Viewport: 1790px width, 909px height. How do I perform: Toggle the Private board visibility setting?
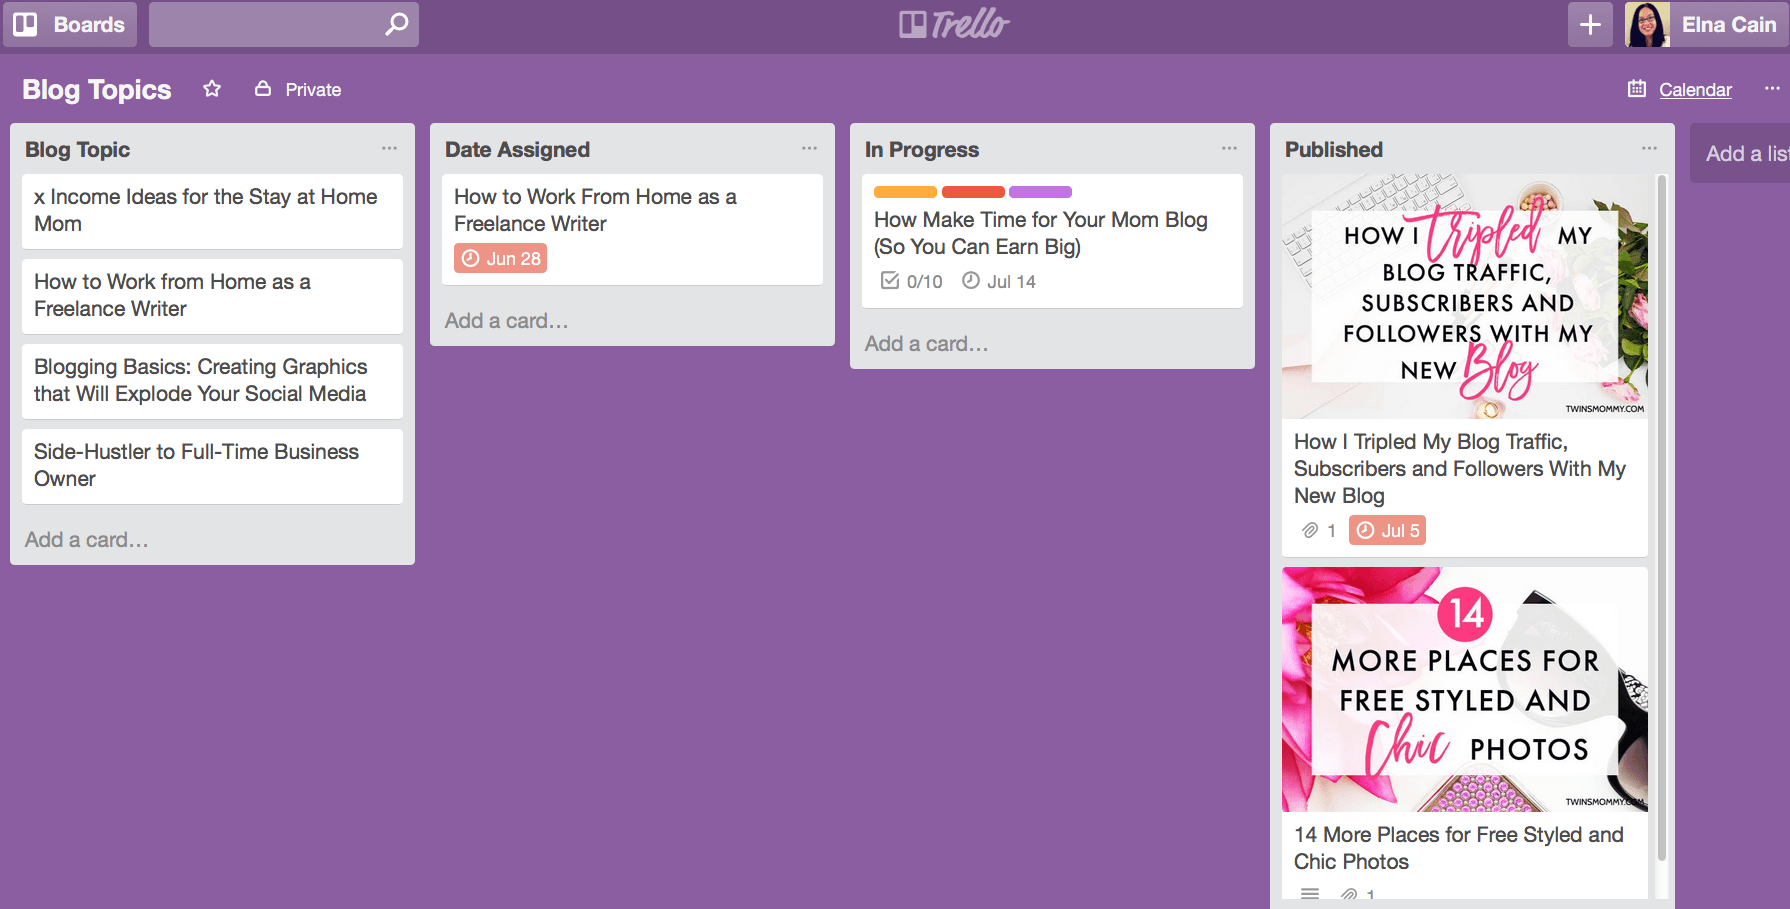coord(299,89)
